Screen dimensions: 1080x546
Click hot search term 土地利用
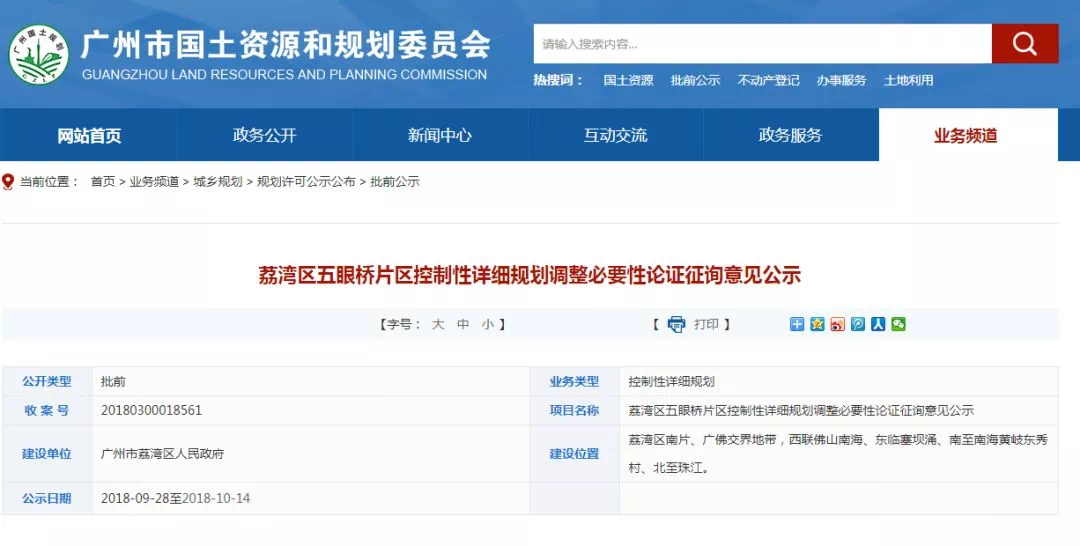908,81
